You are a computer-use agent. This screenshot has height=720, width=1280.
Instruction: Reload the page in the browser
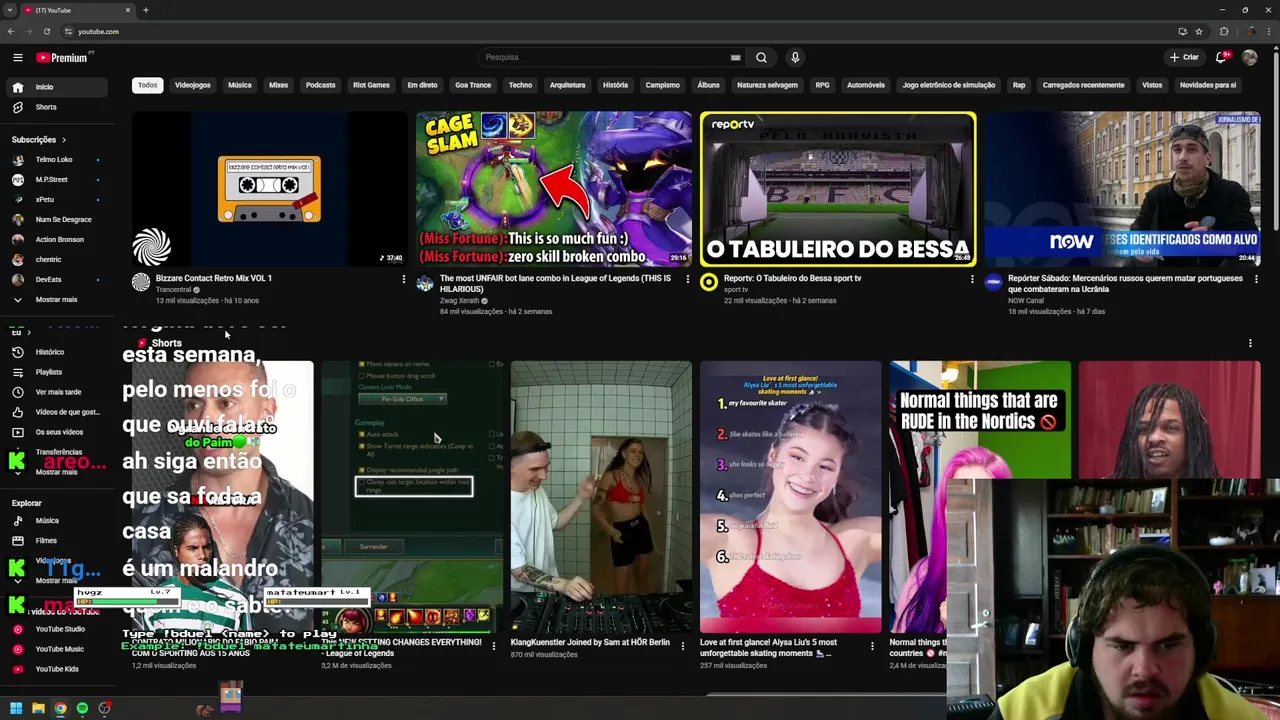click(x=46, y=32)
